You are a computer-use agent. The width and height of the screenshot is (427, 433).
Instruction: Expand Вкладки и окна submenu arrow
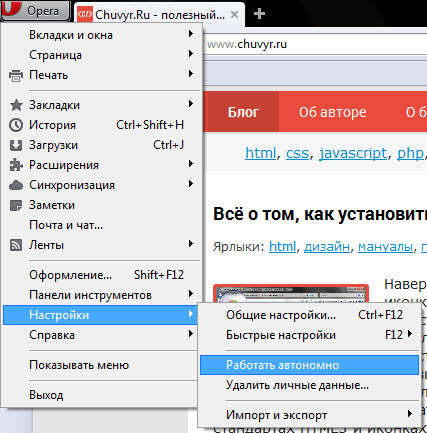191,34
